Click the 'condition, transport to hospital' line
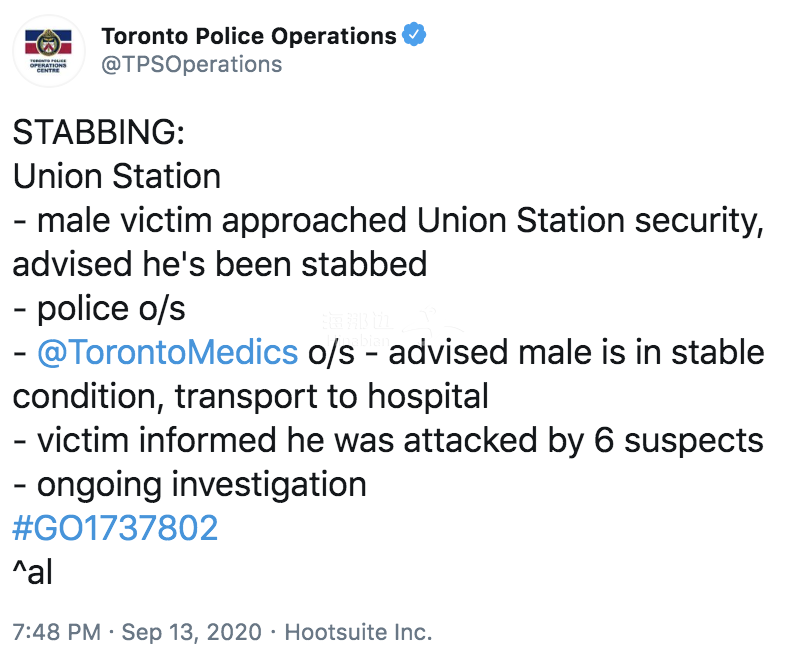This screenshot has width=790, height=654. click(250, 396)
